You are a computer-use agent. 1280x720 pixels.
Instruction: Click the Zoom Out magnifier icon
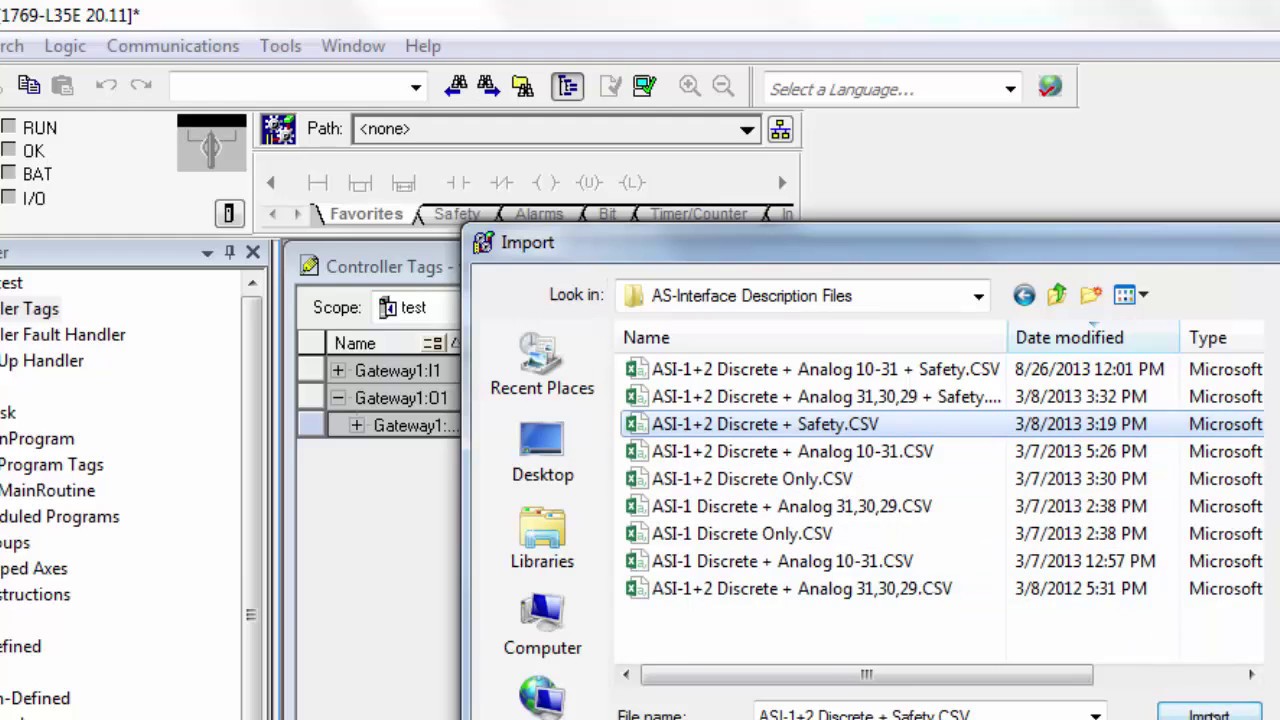723,86
